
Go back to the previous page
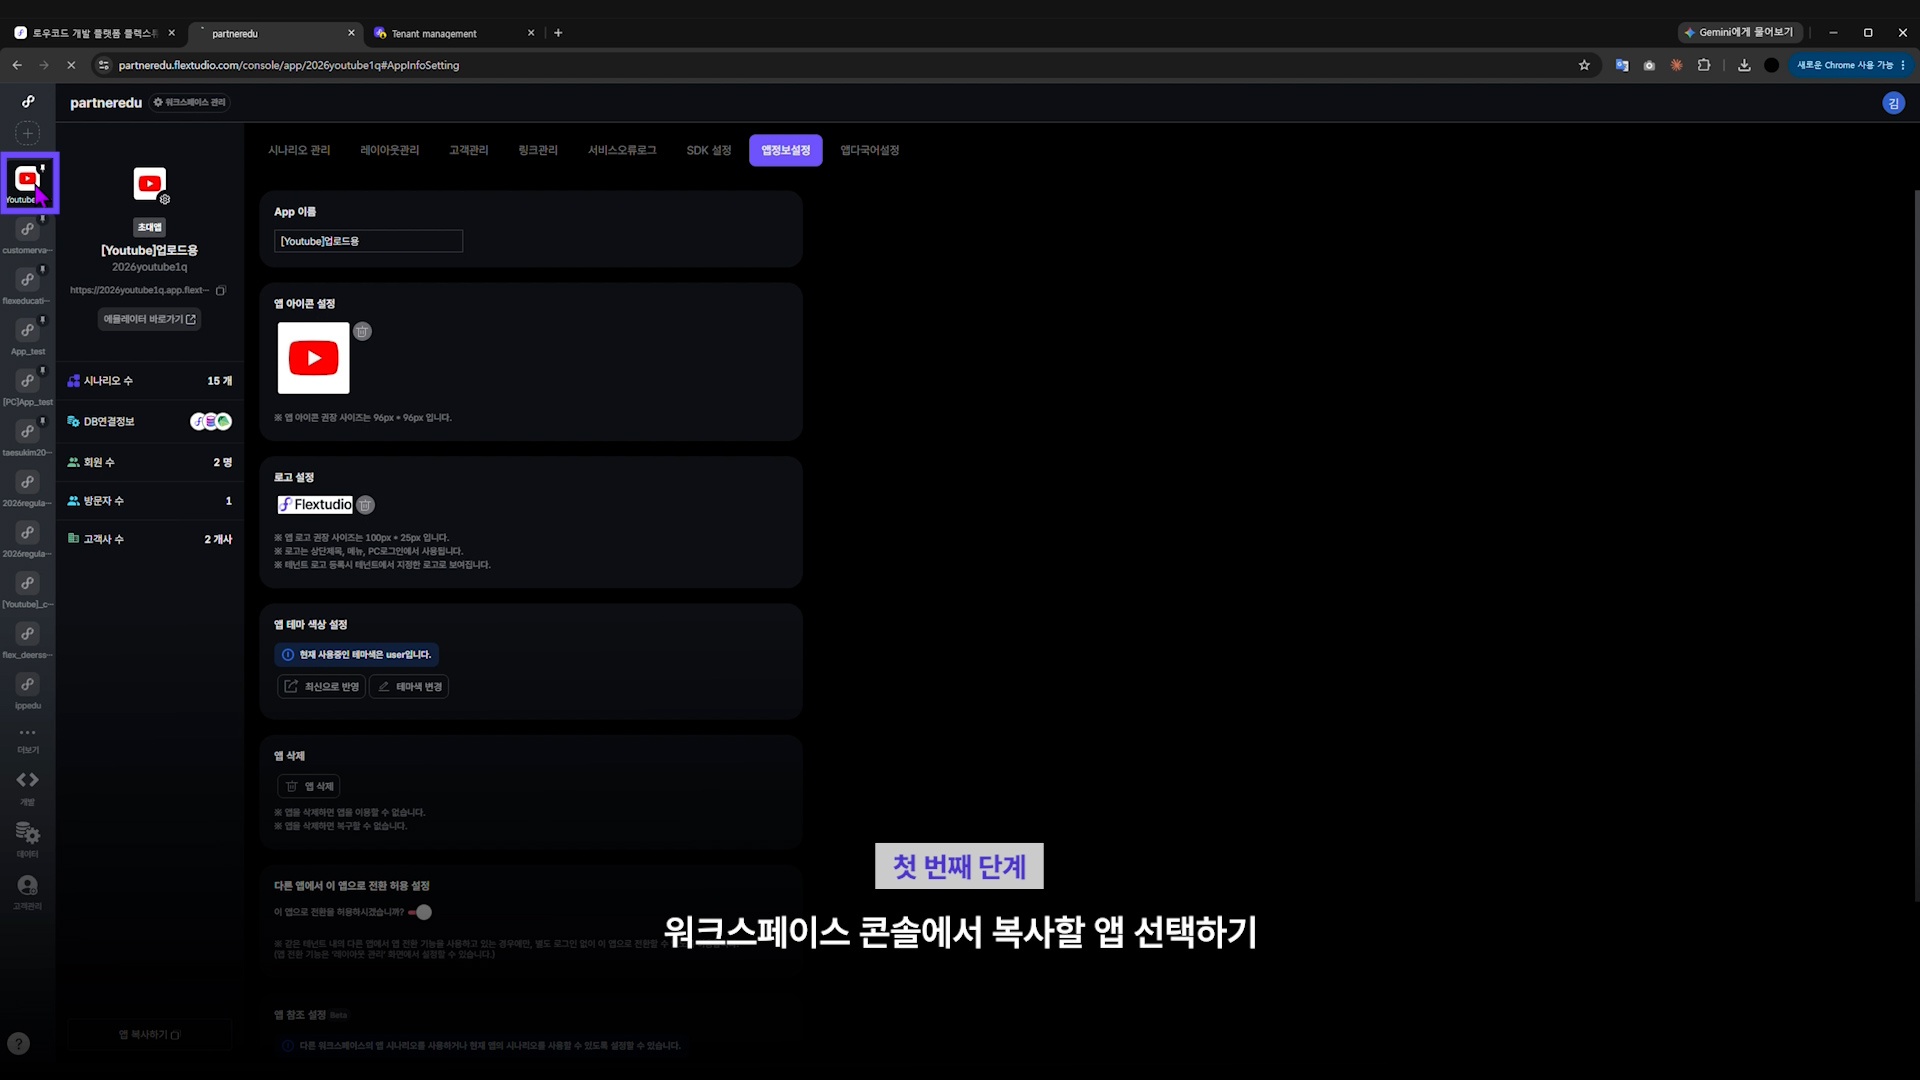17,65
